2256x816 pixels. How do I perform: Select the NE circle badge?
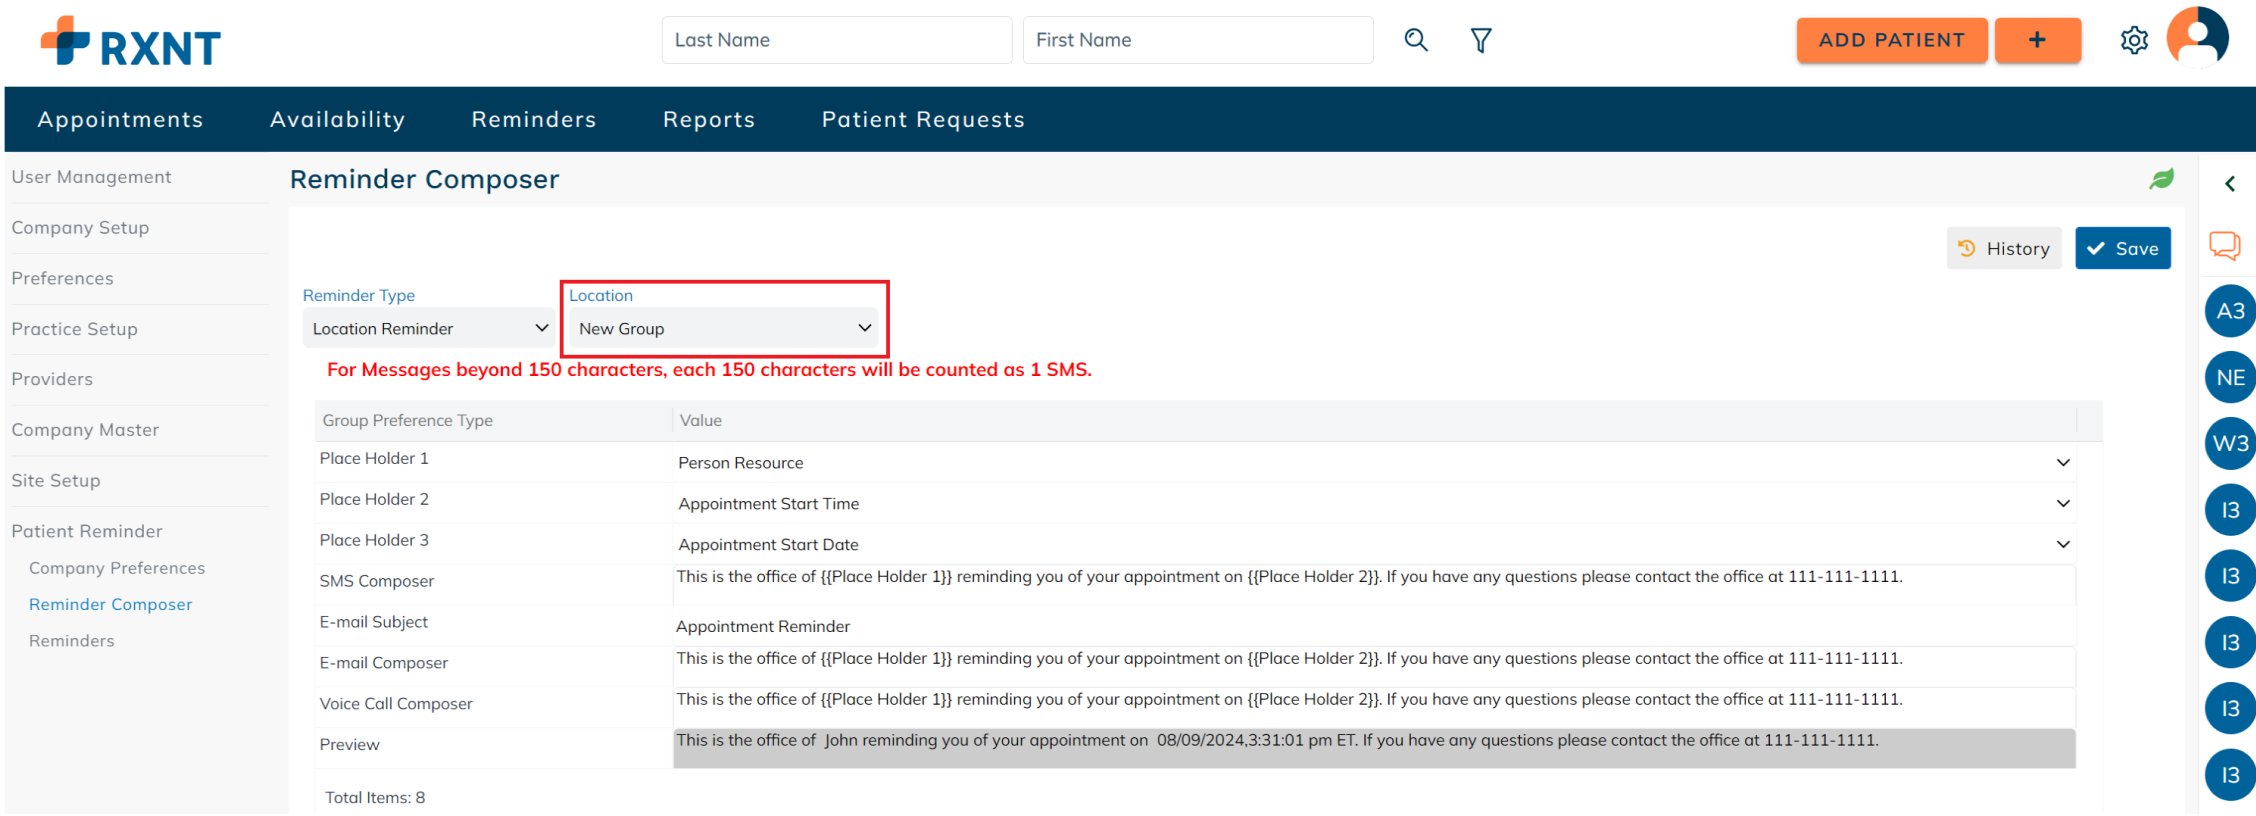2230,378
